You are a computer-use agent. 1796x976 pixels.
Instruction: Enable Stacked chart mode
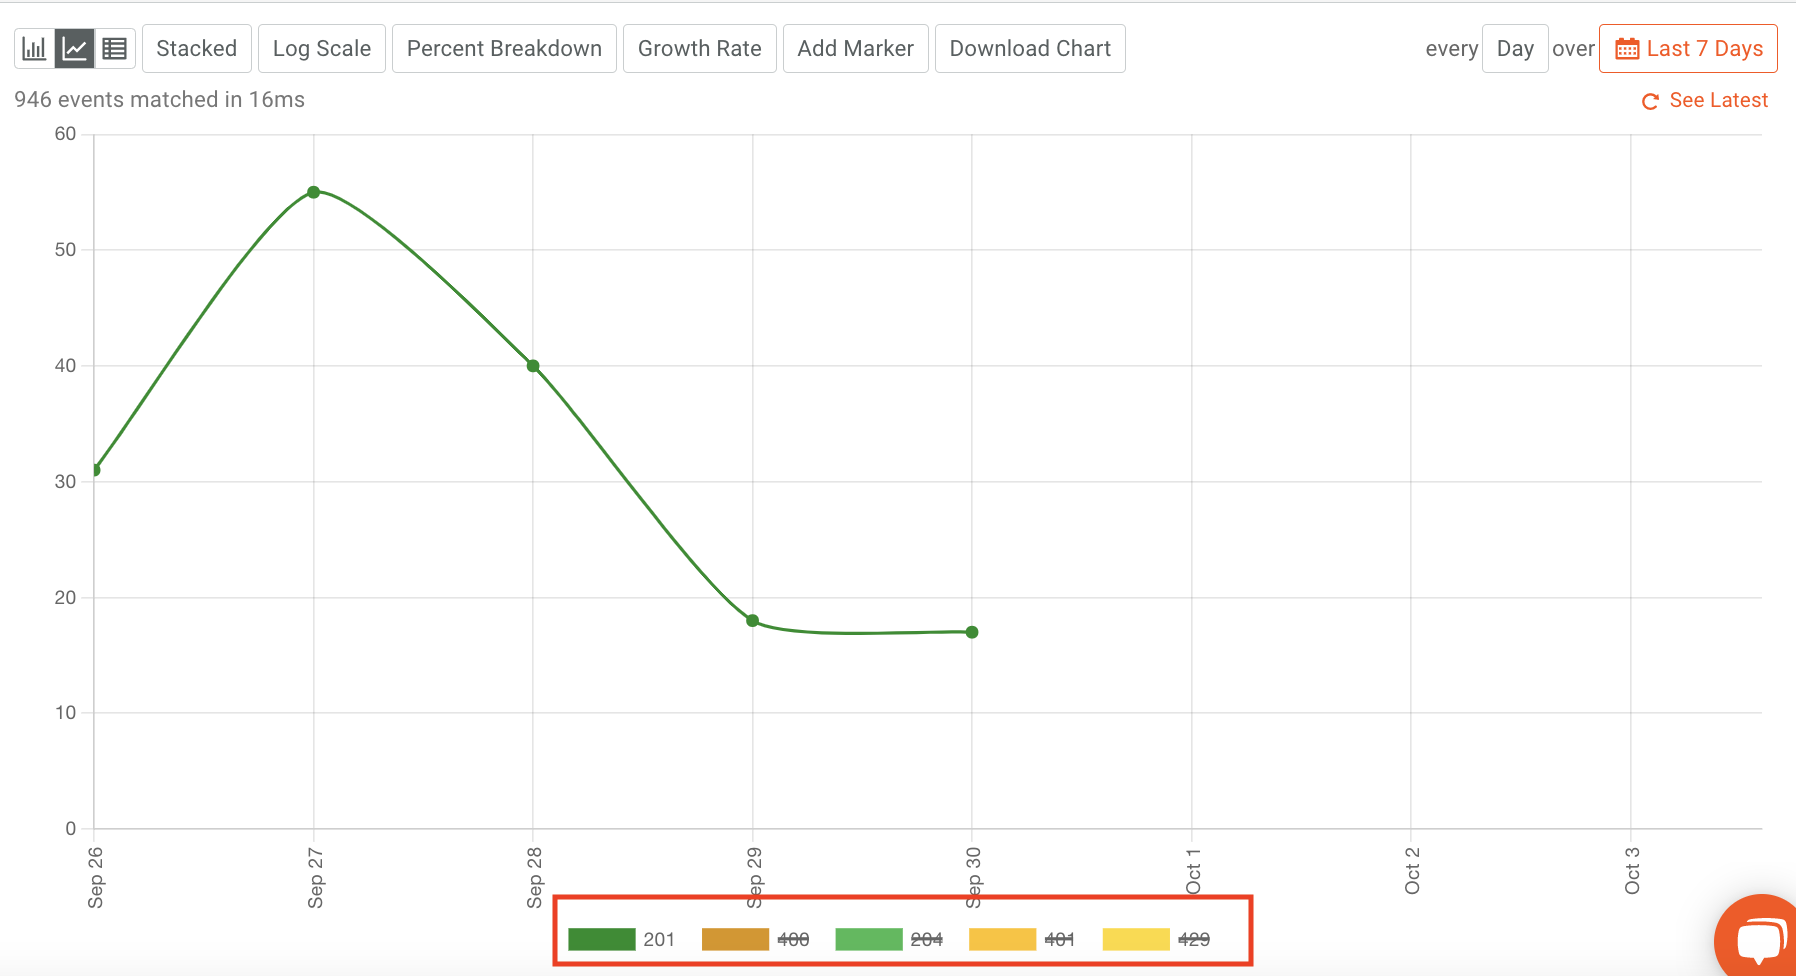coord(196,47)
